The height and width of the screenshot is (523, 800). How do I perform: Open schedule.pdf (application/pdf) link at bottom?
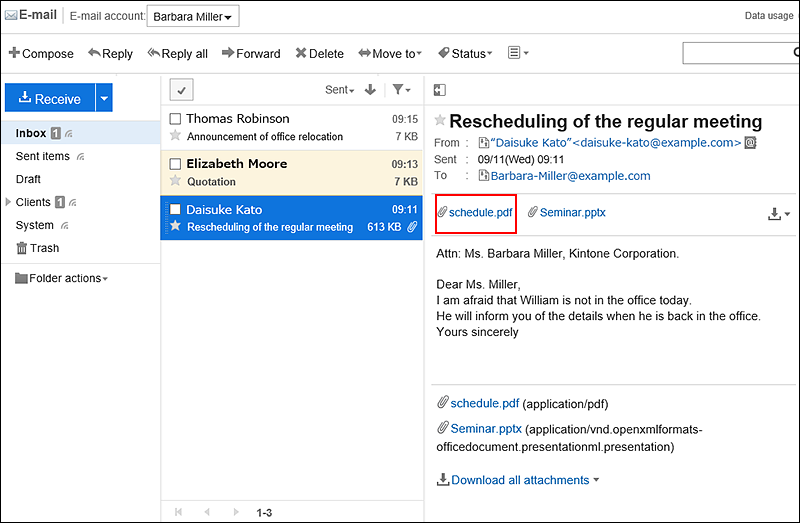pyautogui.click(x=485, y=403)
